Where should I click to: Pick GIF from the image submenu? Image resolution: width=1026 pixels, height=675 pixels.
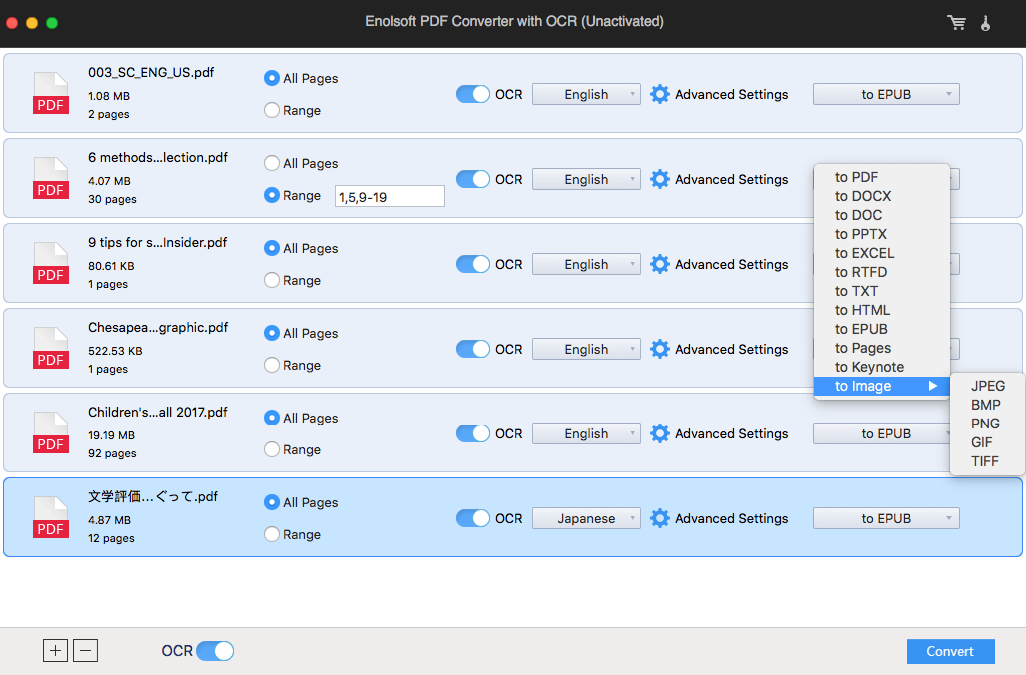(987, 442)
